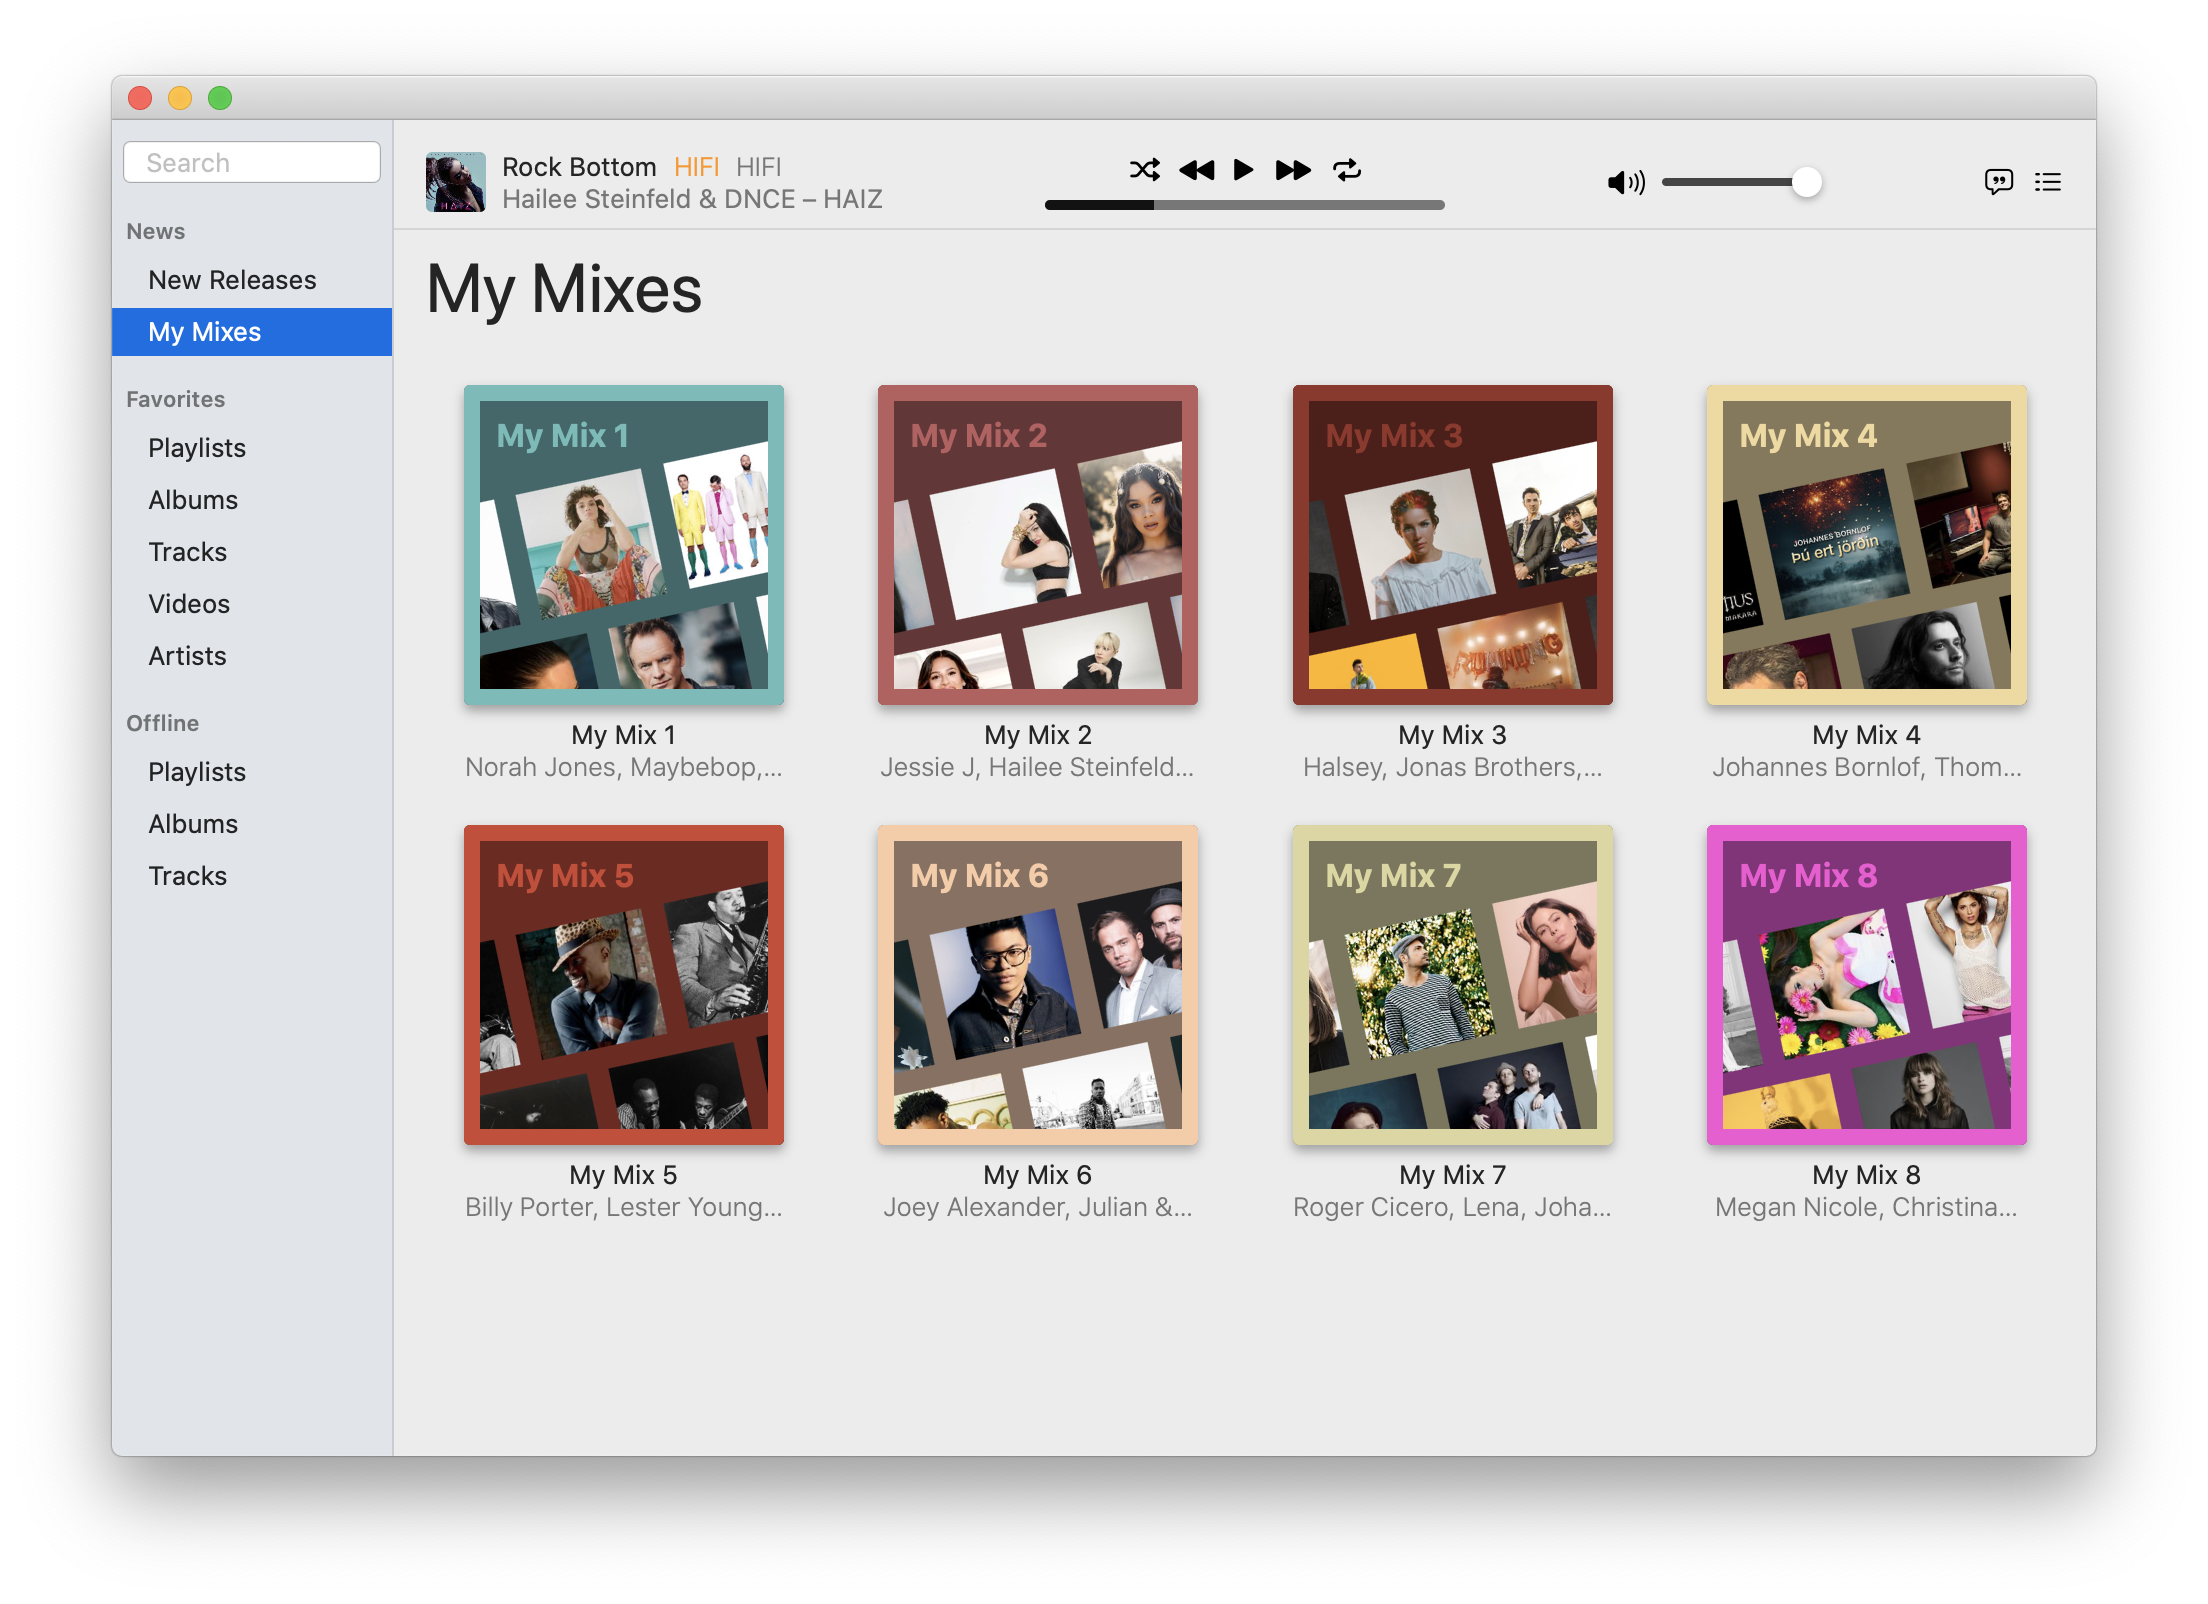Click the 'My Mix 5' caption text

[x=624, y=1175]
